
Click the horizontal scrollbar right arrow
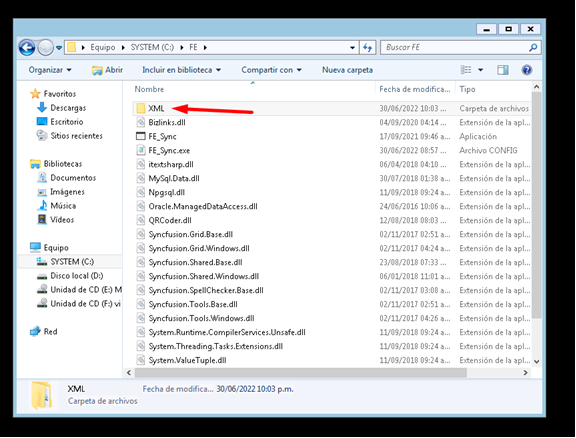(x=525, y=373)
